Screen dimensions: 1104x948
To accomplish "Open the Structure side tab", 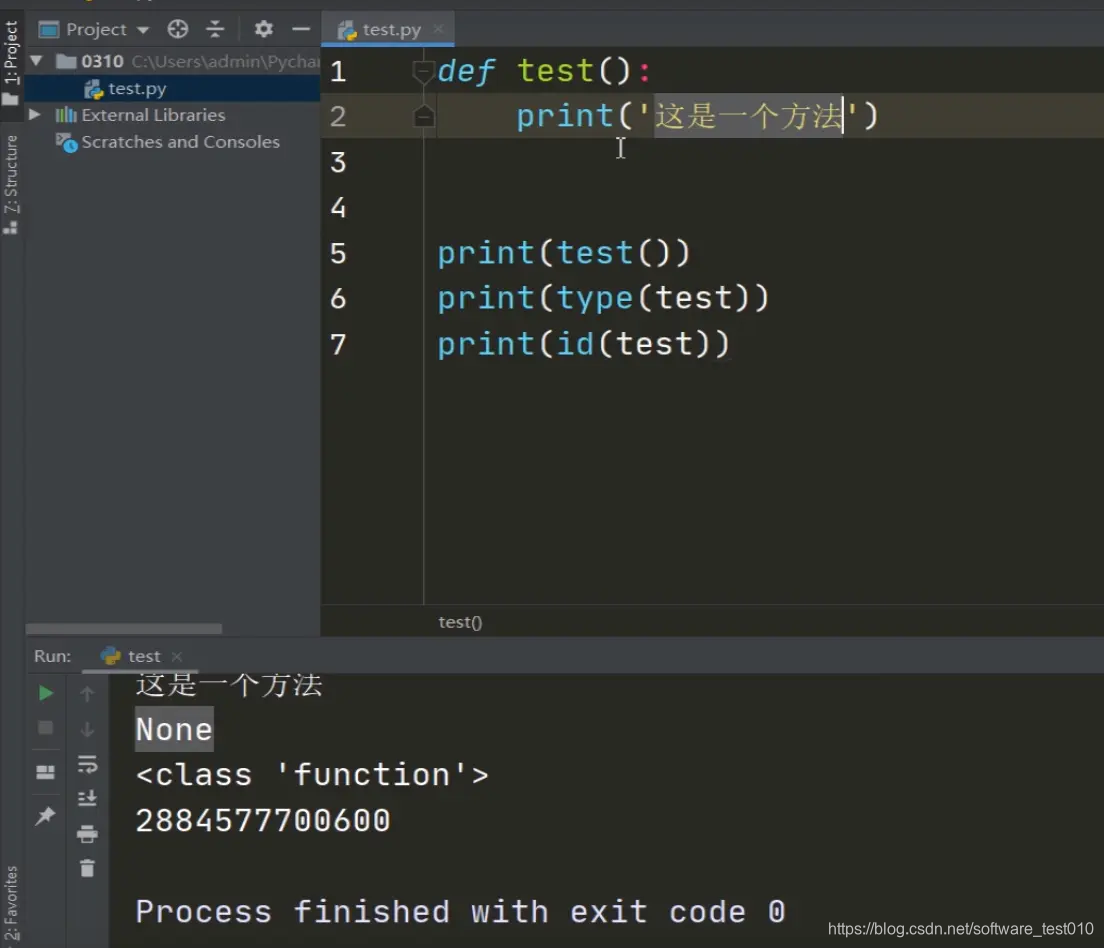I will 11,185.
